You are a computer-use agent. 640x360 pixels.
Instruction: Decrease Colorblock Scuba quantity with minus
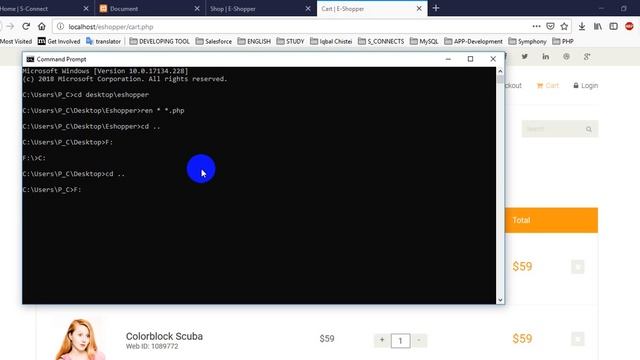click(419, 340)
